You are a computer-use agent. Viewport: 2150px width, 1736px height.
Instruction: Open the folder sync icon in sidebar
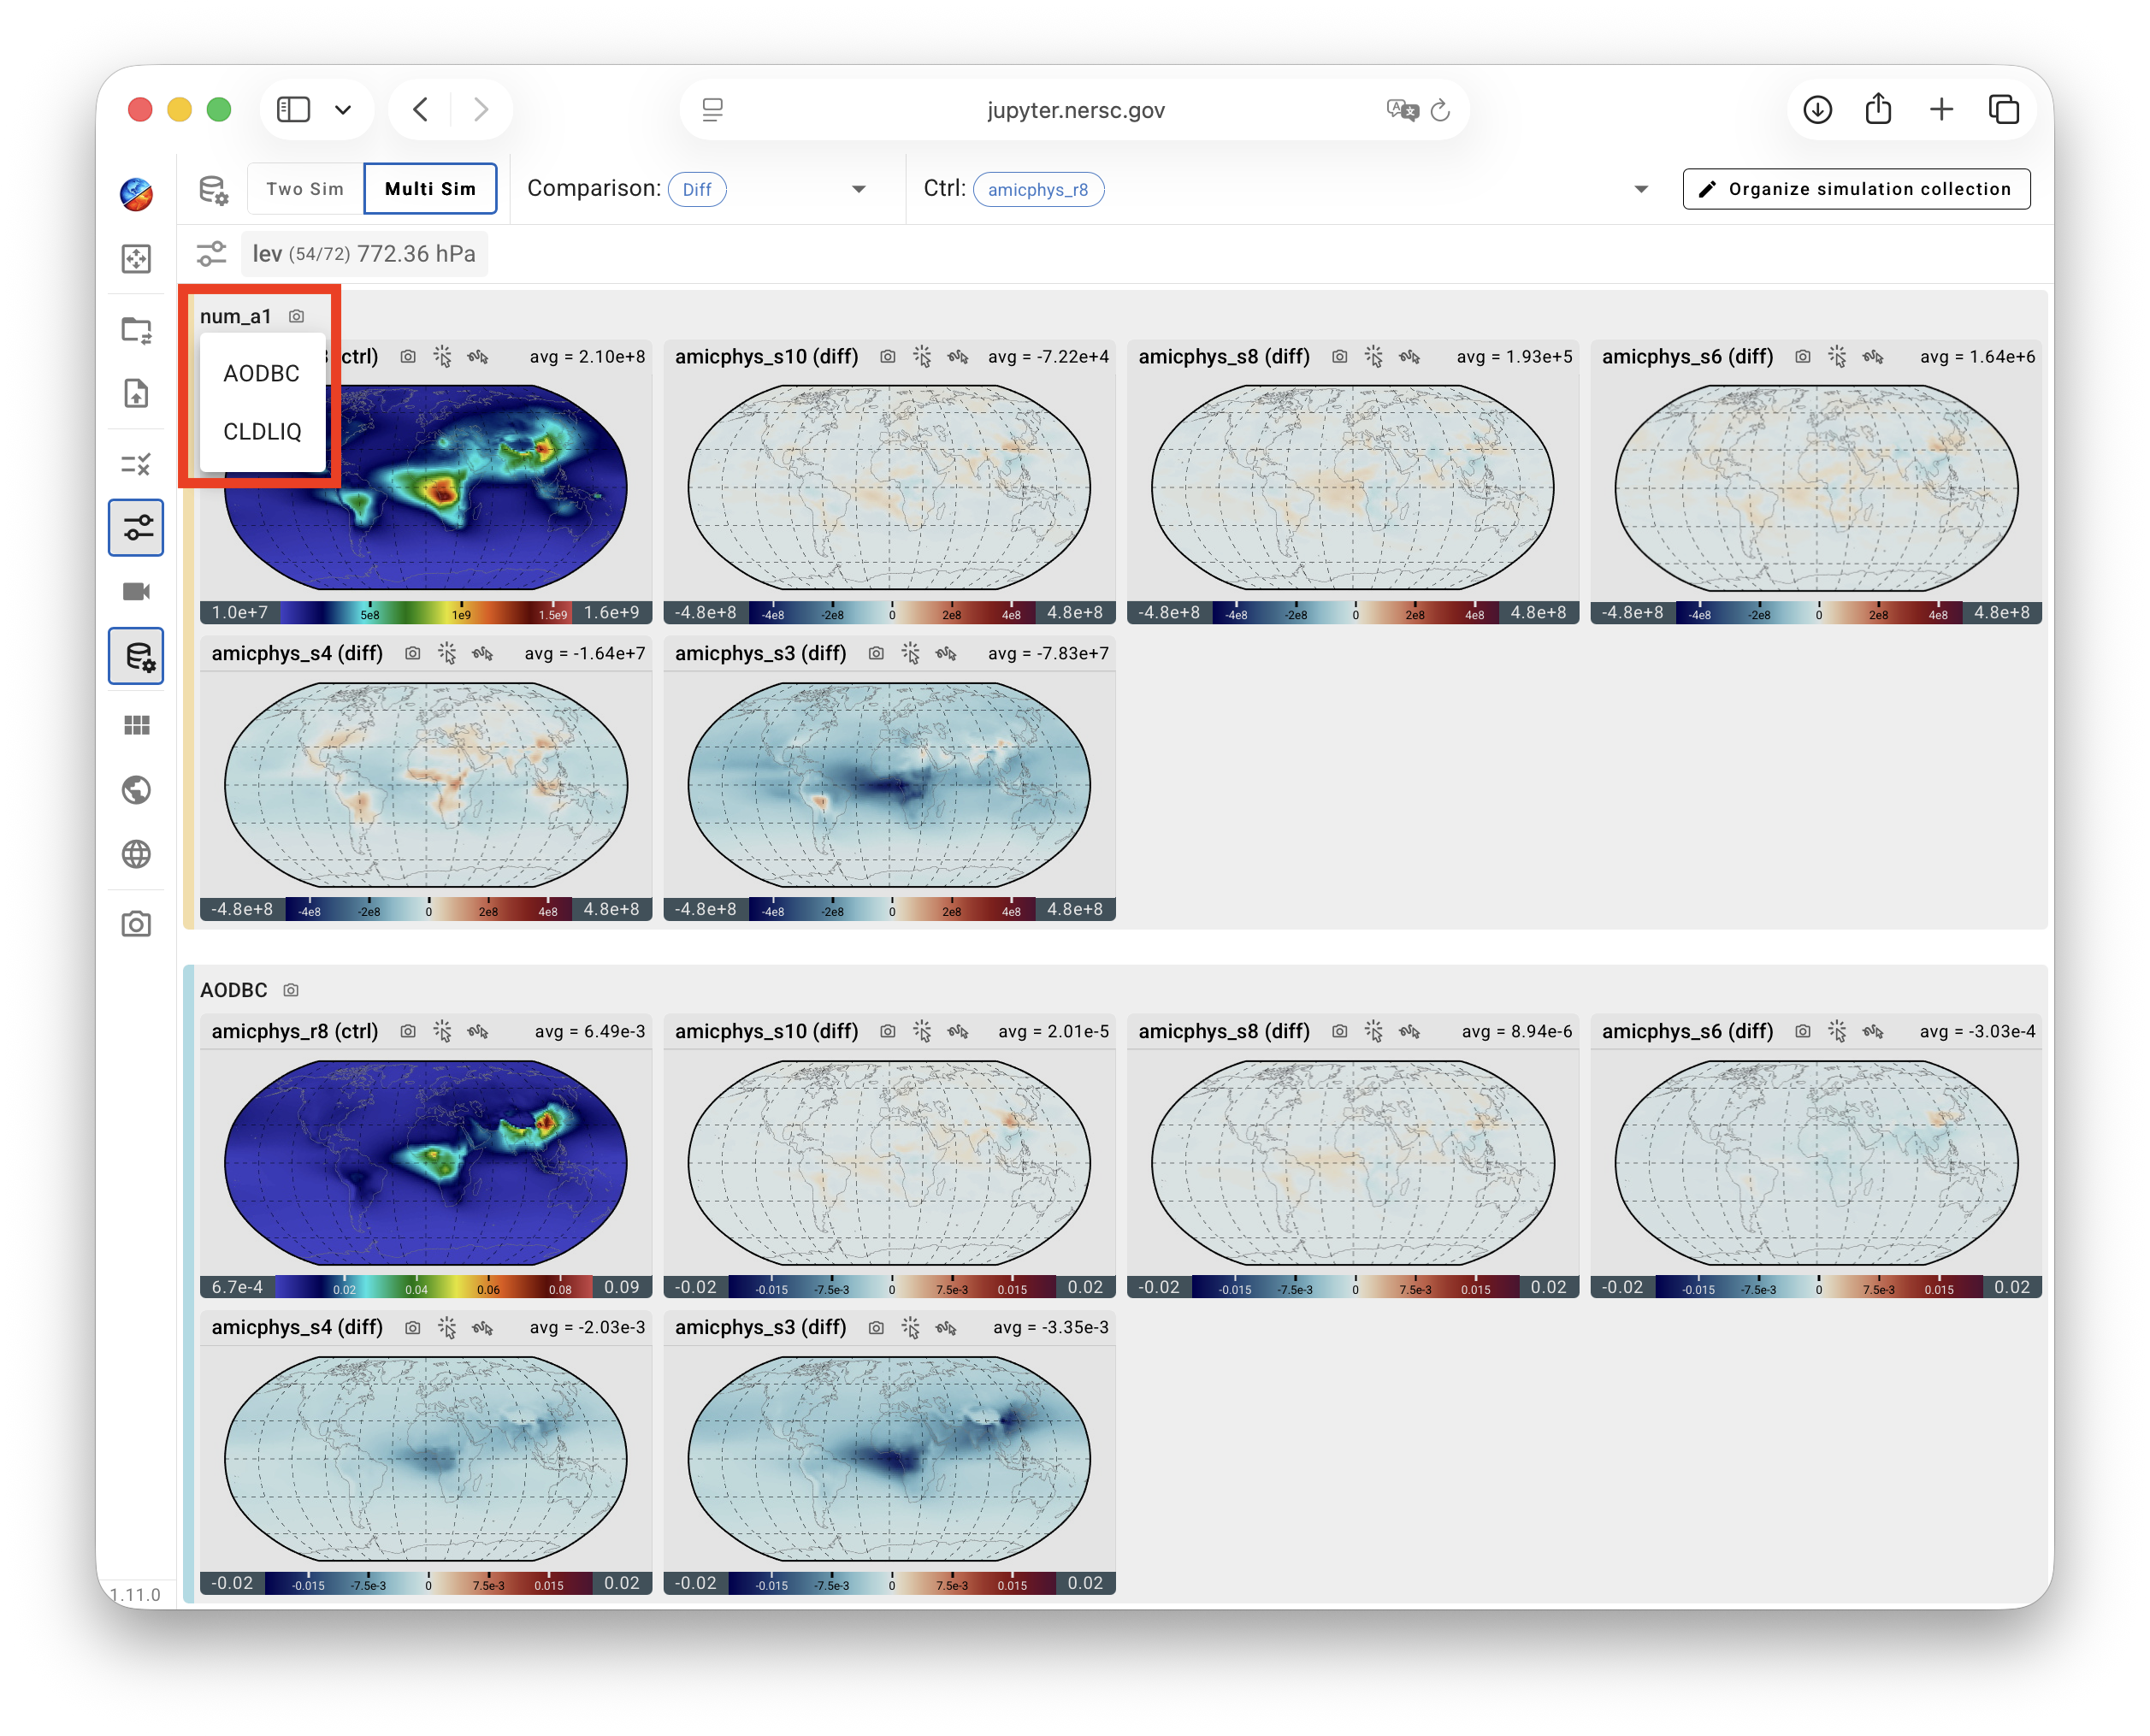coord(136,330)
